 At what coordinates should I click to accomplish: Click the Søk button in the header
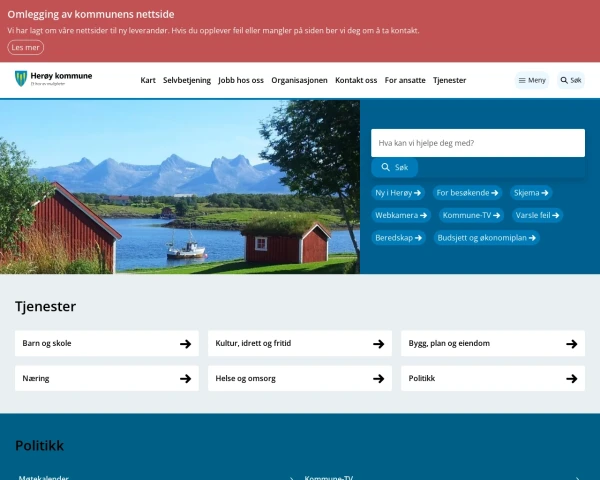pos(571,80)
